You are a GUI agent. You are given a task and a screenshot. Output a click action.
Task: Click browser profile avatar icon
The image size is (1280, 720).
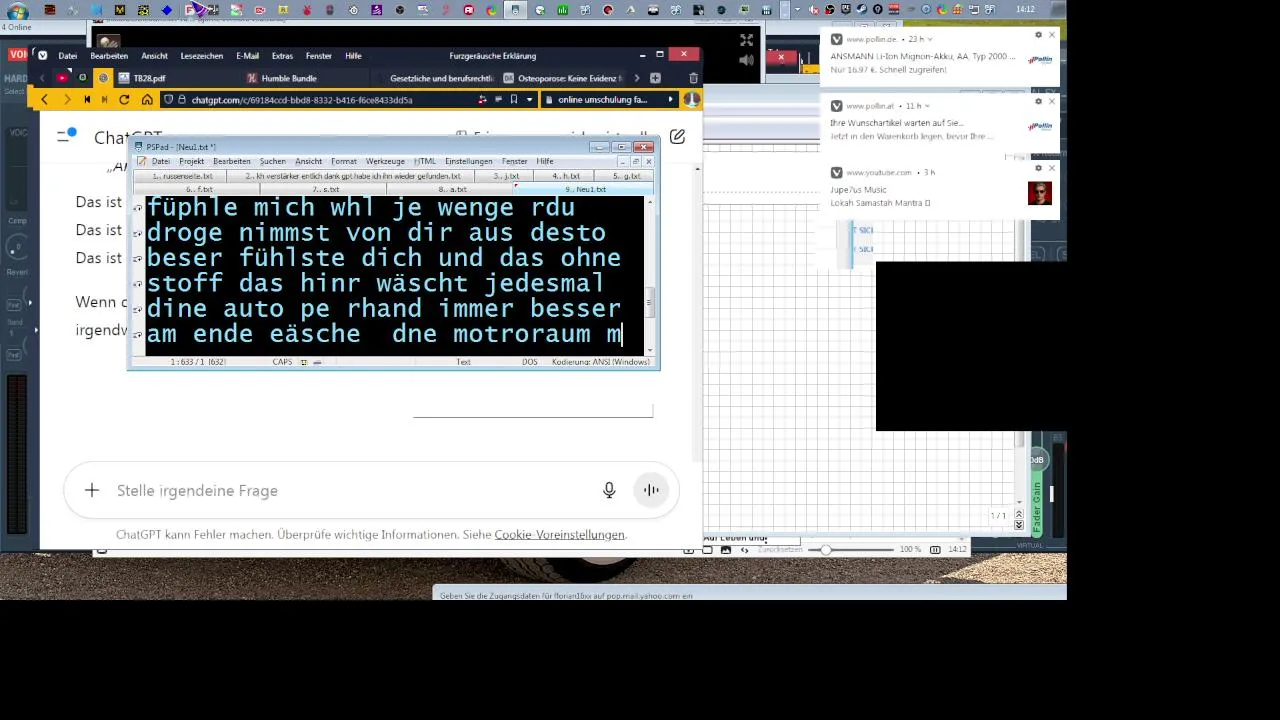click(x=691, y=100)
